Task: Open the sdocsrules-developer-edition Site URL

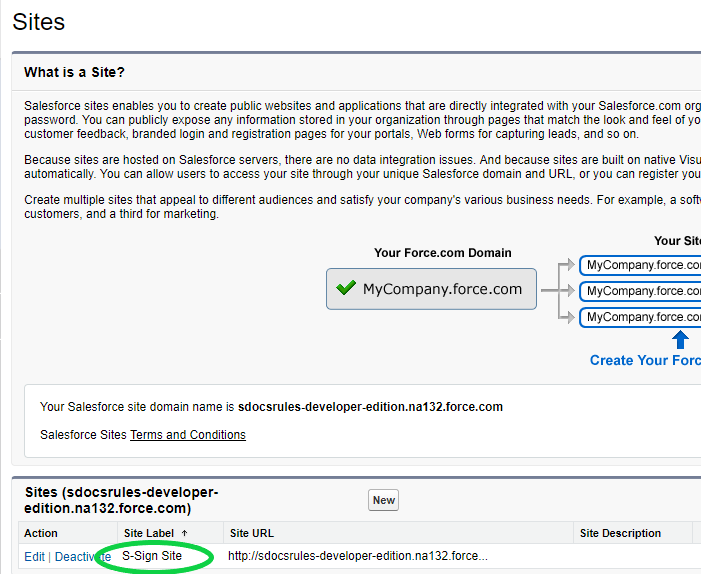Action: tap(358, 556)
